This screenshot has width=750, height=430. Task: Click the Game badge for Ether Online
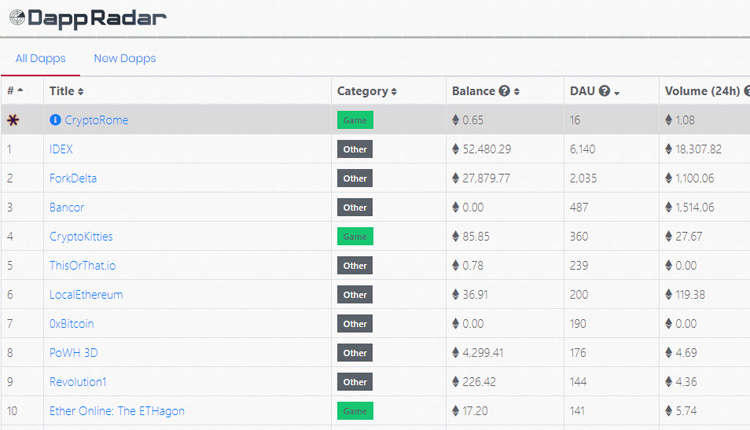[355, 411]
